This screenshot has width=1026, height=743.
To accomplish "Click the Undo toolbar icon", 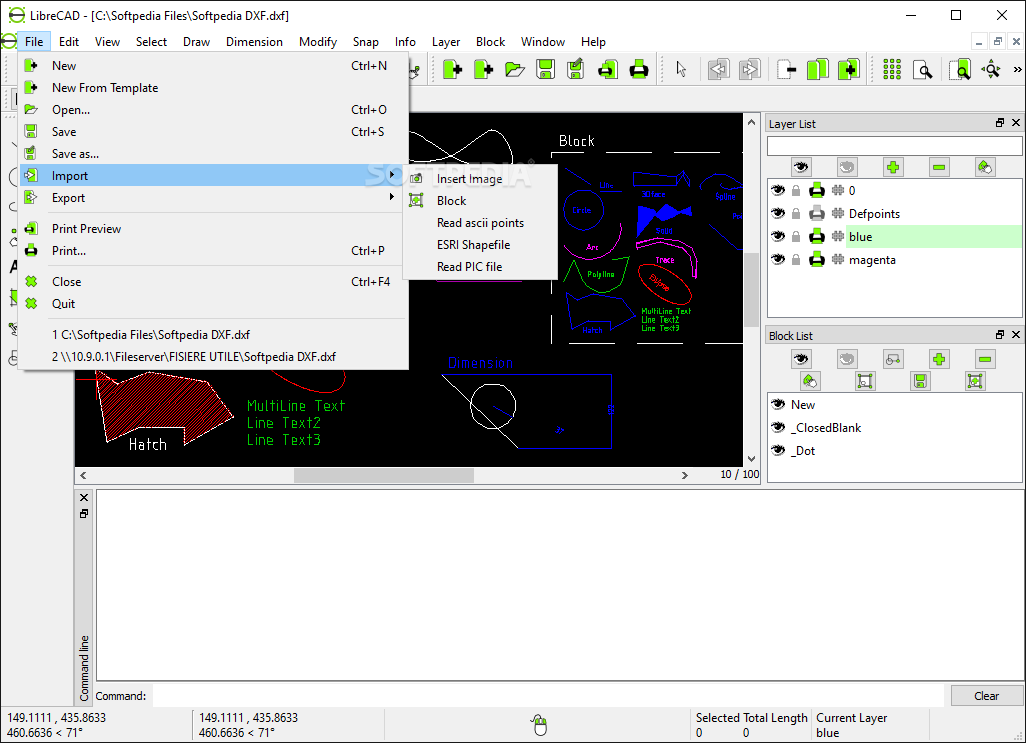I will [x=718, y=69].
